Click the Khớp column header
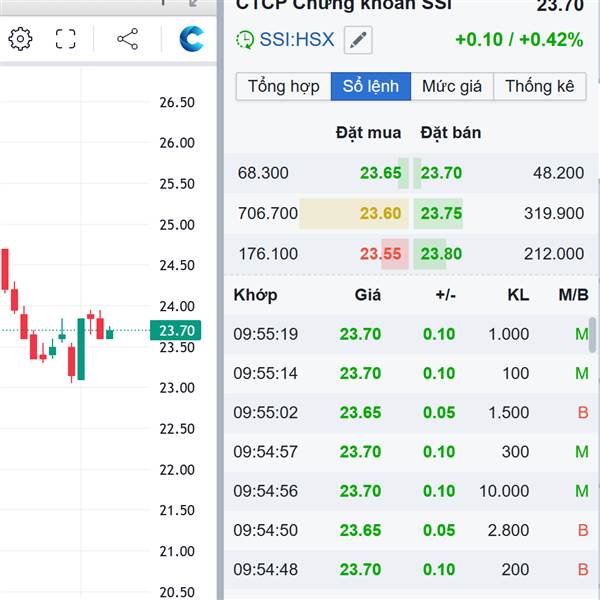Image resolution: width=600 pixels, height=600 pixels. pyautogui.click(x=256, y=295)
